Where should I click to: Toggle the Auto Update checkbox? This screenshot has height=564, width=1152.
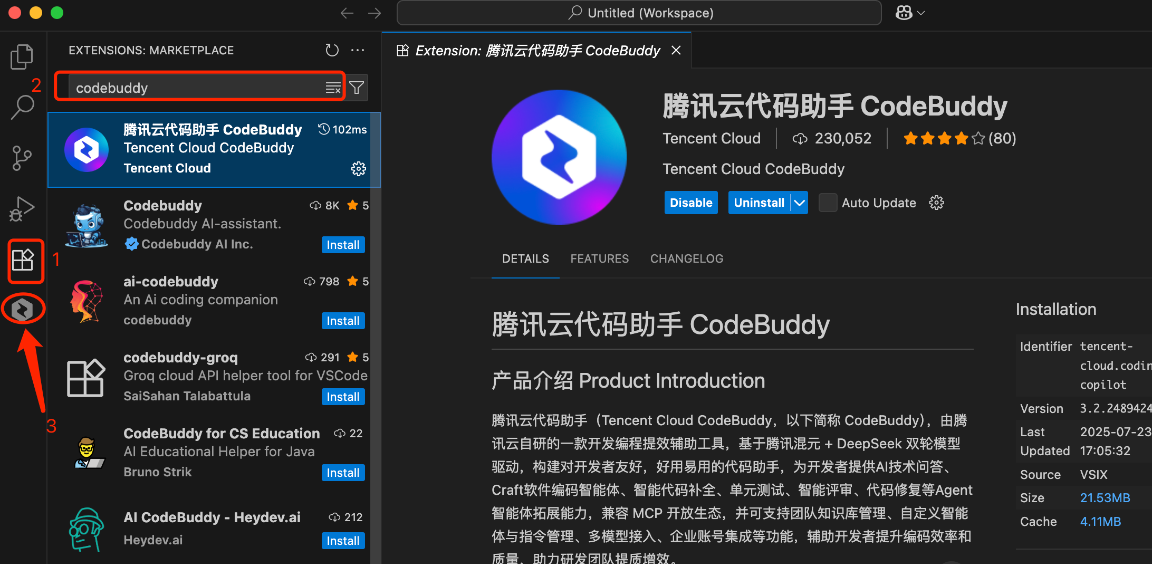(828, 203)
